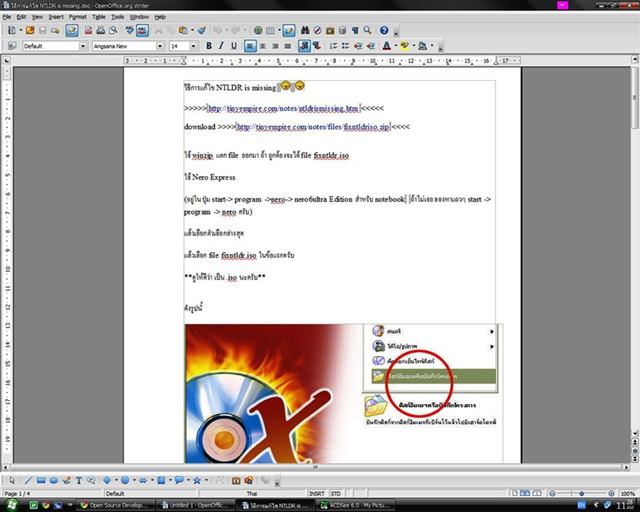This screenshot has height=512, width=640.
Task: Toggle Italic formatting
Action: (221, 46)
